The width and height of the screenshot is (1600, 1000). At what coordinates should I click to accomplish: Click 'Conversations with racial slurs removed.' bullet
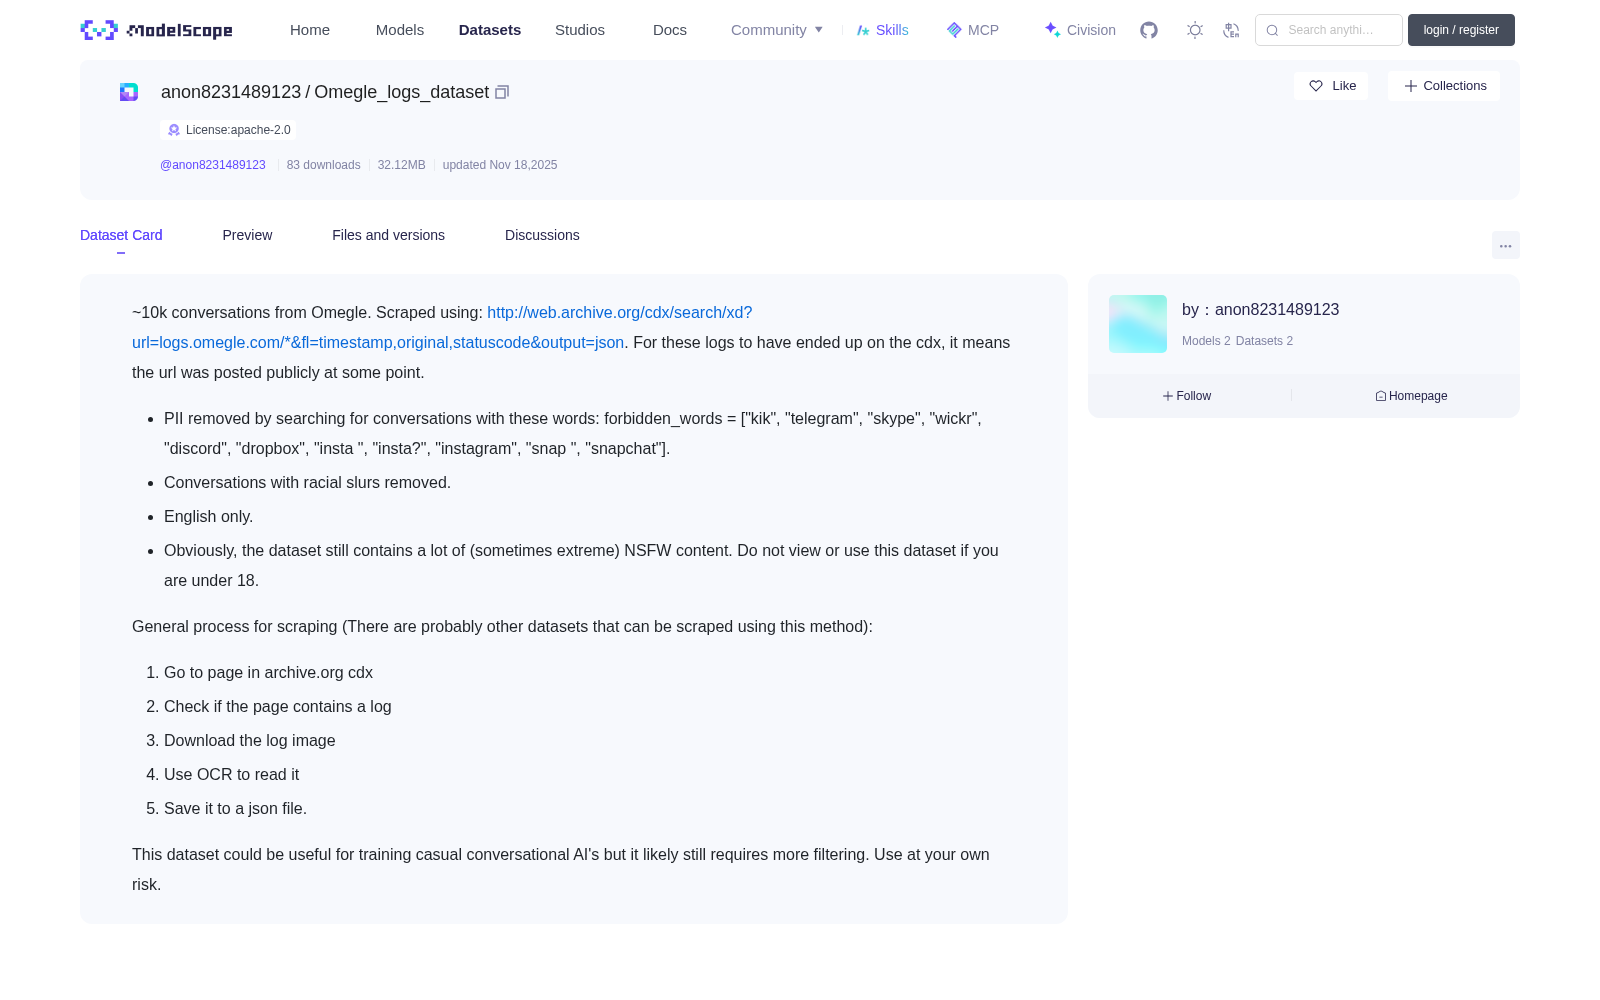pyautogui.click(x=307, y=483)
